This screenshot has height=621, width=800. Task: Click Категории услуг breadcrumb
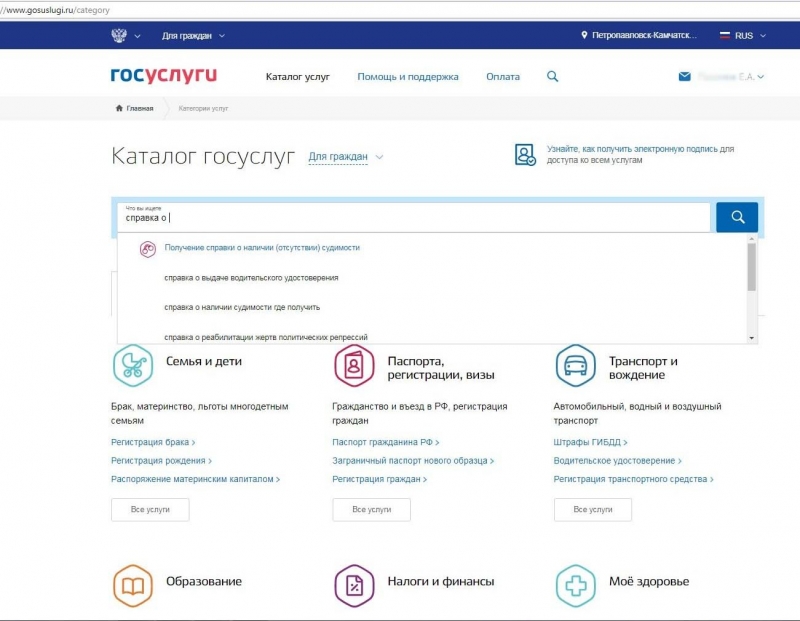tap(203, 108)
